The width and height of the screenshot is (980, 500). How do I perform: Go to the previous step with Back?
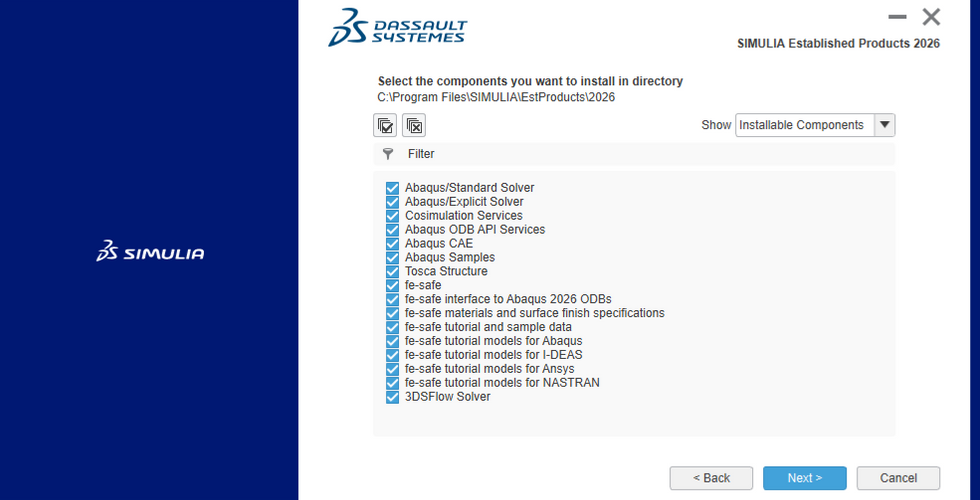point(711,478)
